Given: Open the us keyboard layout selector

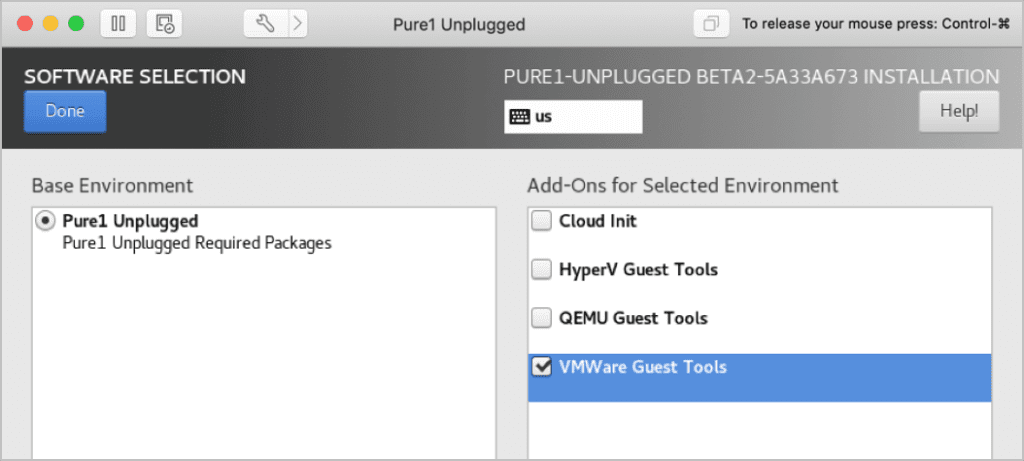Looking at the screenshot, I should click(x=573, y=117).
